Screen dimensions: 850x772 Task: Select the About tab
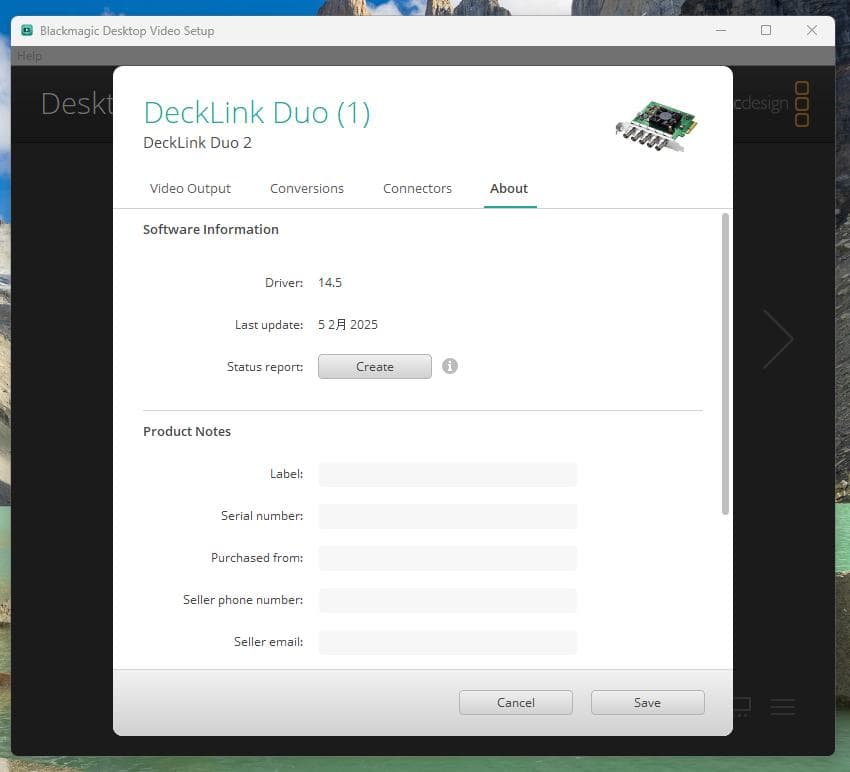[x=509, y=189]
